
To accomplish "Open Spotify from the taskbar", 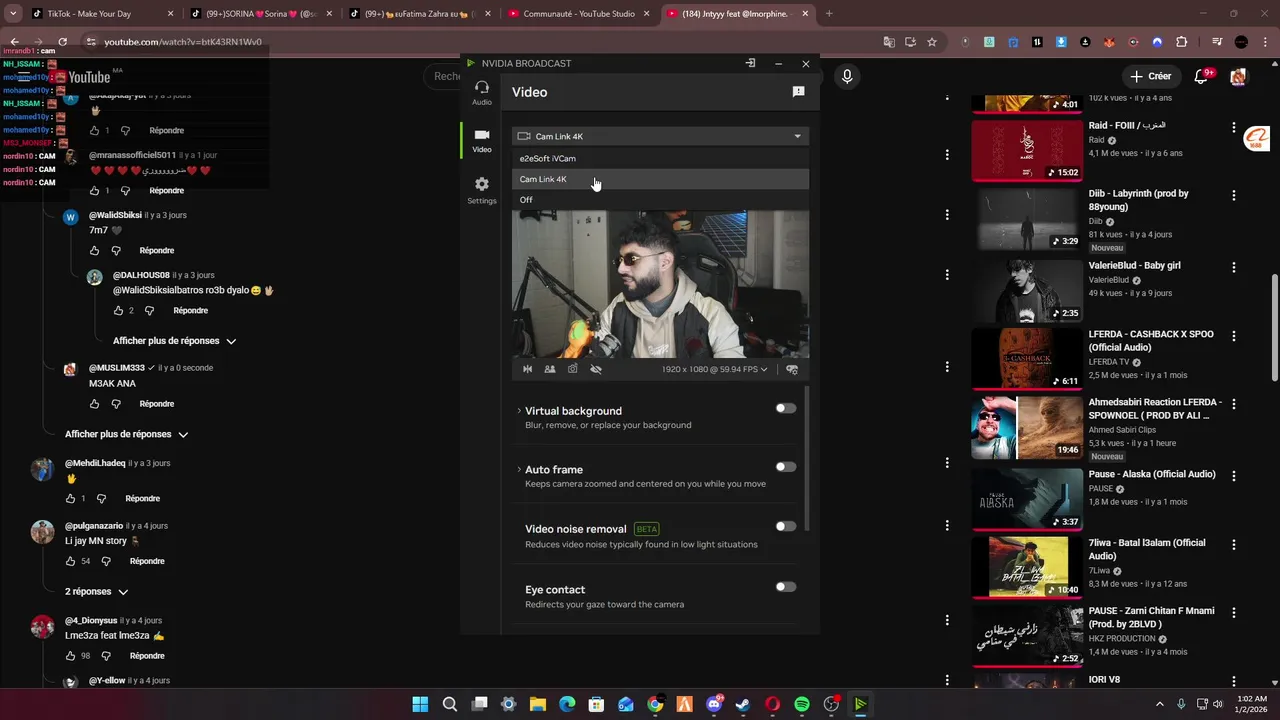I will pos(801,704).
